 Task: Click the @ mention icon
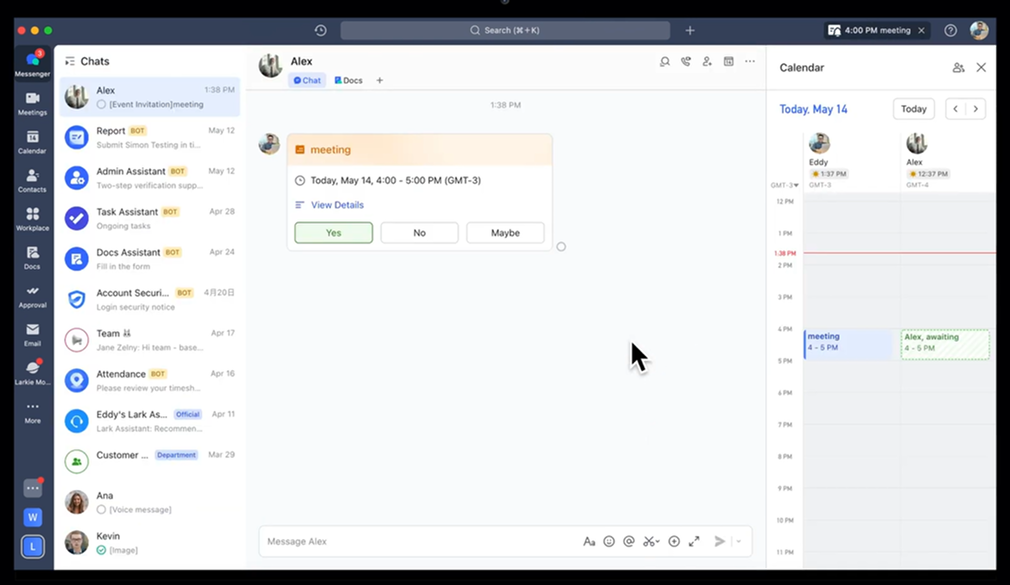(629, 541)
